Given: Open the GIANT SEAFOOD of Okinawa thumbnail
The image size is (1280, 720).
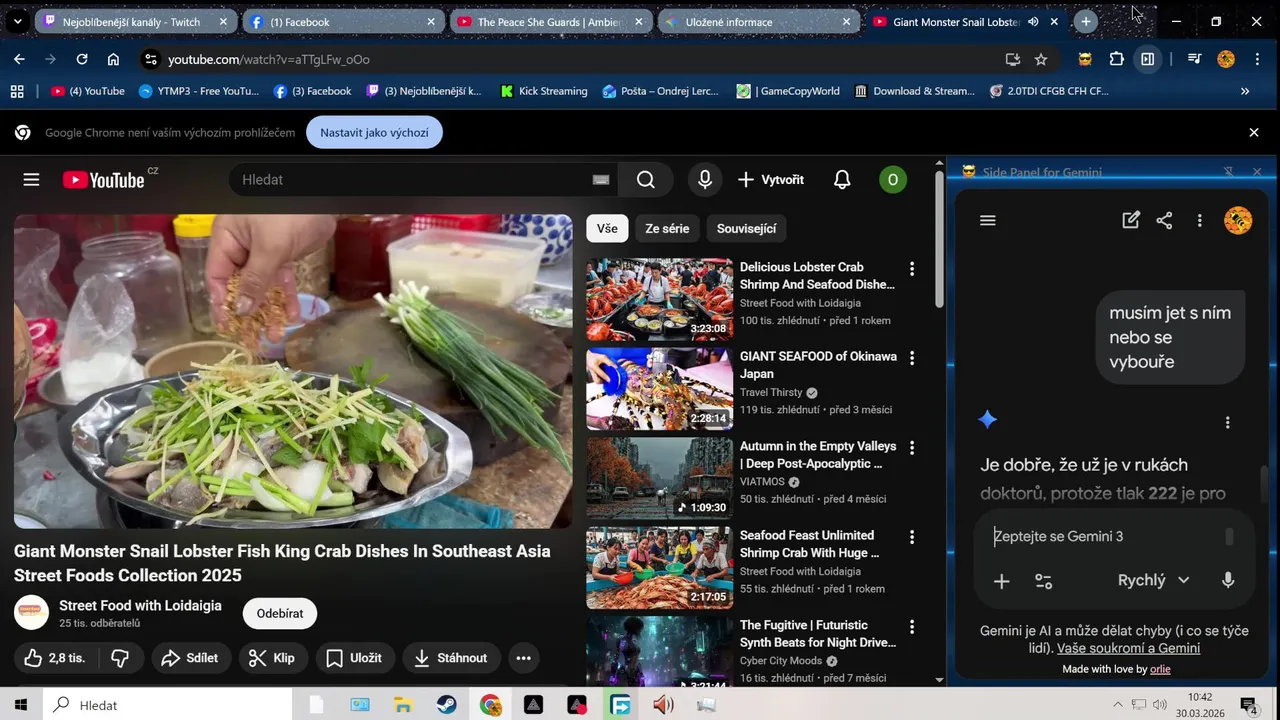Looking at the screenshot, I should tap(659, 389).
